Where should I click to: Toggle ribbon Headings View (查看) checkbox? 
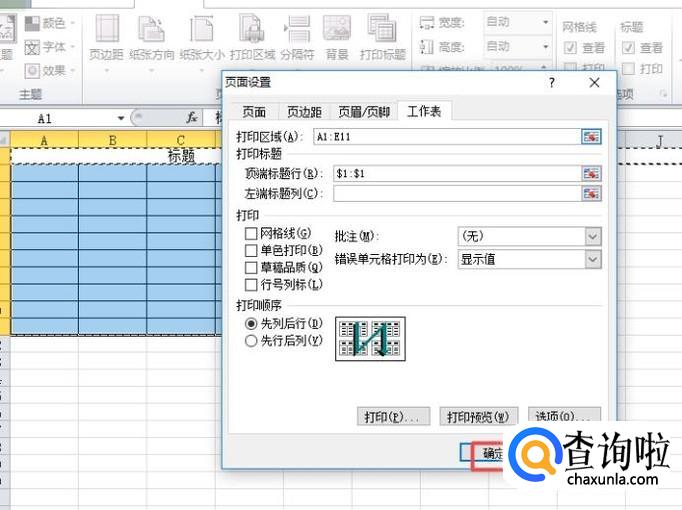coord(628,47)
